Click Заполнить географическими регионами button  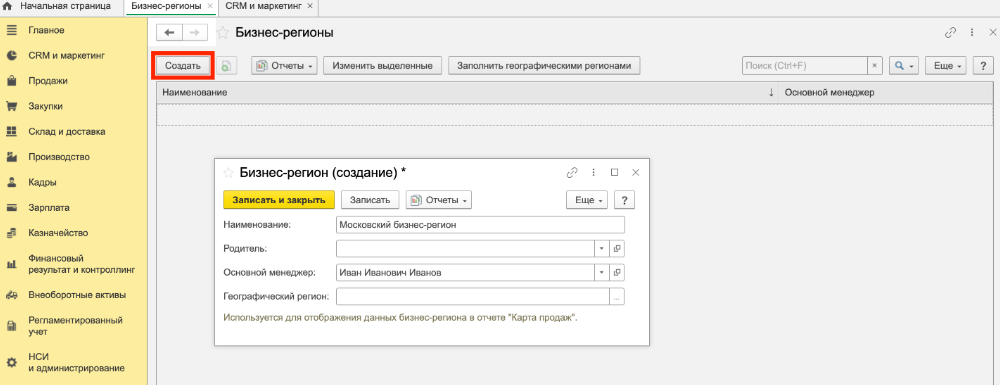pyautogui.click(x=544, y=66)
